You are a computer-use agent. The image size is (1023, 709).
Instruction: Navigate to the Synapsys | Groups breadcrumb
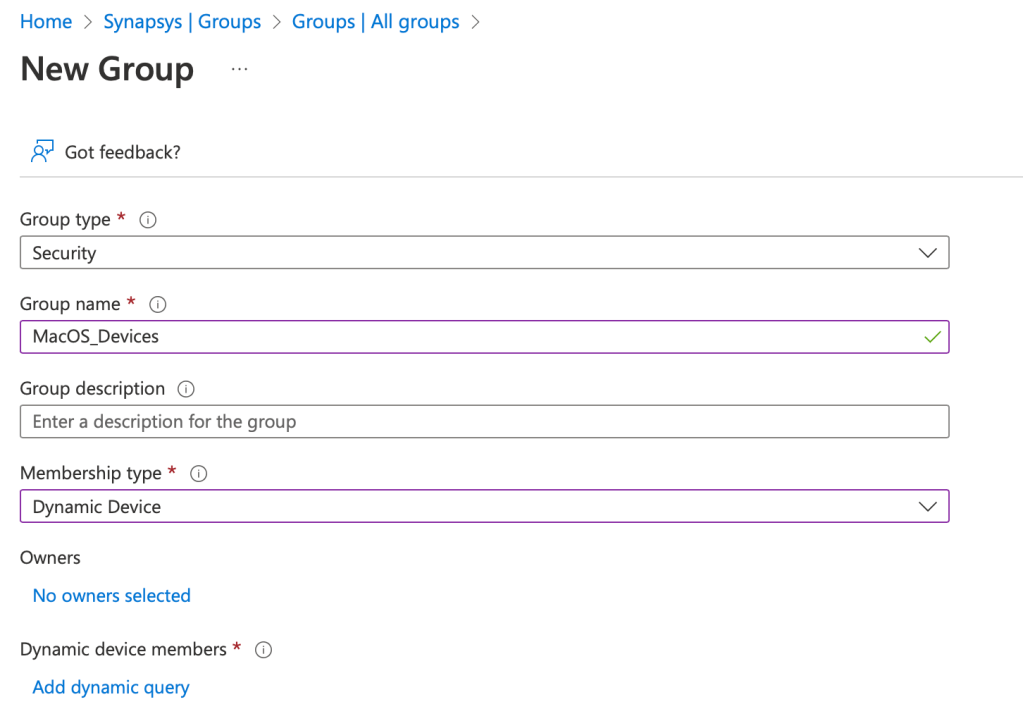pos(182,21)
